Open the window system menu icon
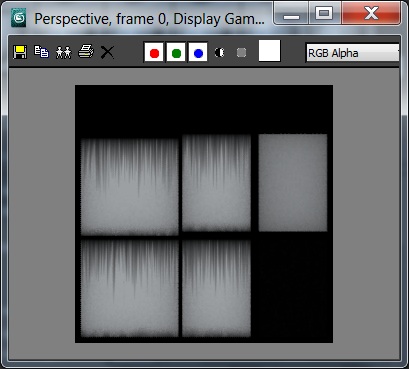This screenshot has width=409, height=369. (18, 18)
